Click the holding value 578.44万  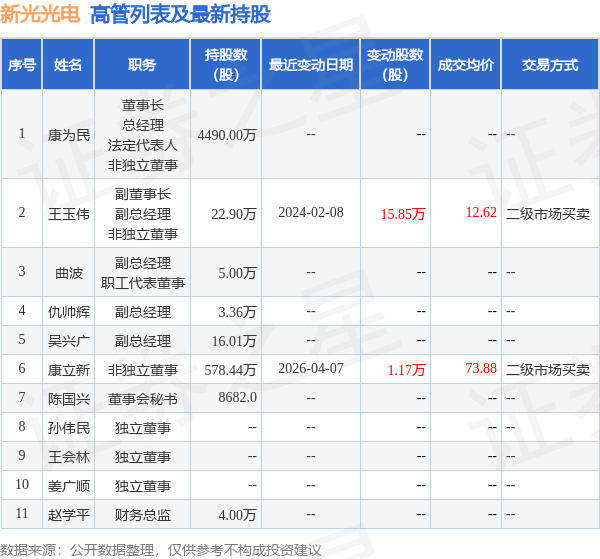pos(230,370)
